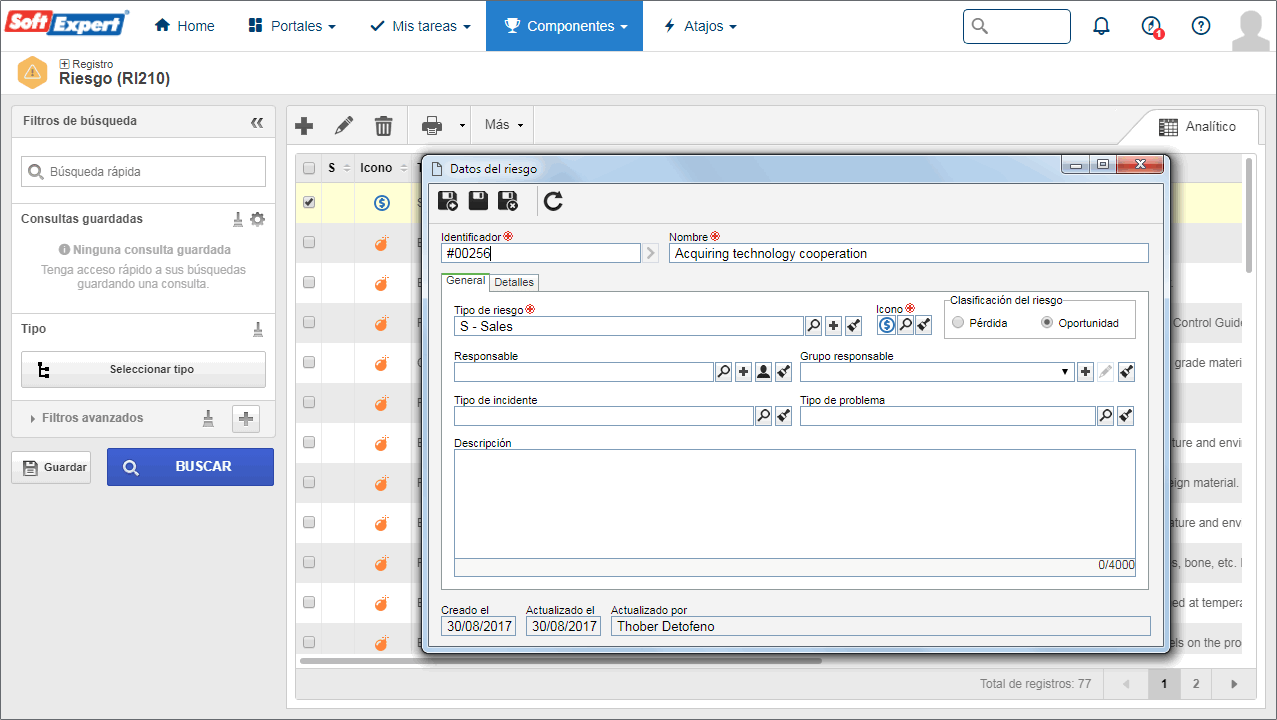Open the print options dropdown arrow
1277x720 pixels.
(462, 126)
